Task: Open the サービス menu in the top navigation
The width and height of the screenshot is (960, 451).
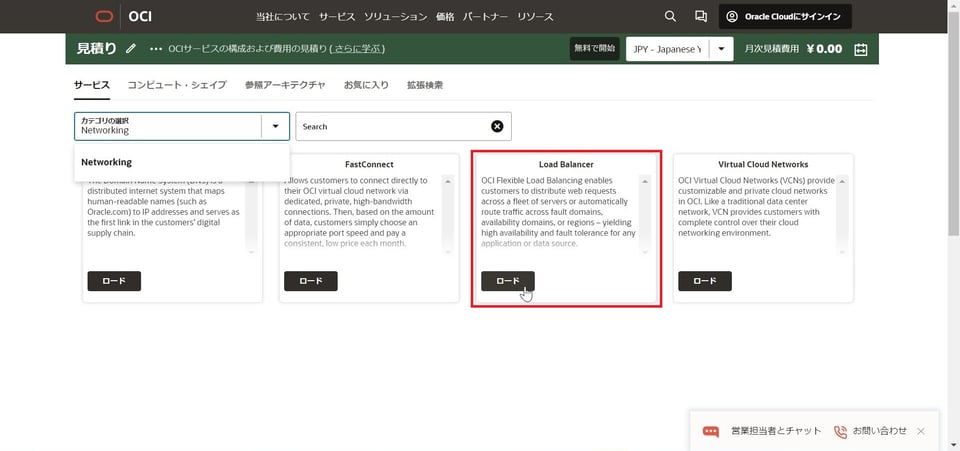Action: (x=337, y=17)
